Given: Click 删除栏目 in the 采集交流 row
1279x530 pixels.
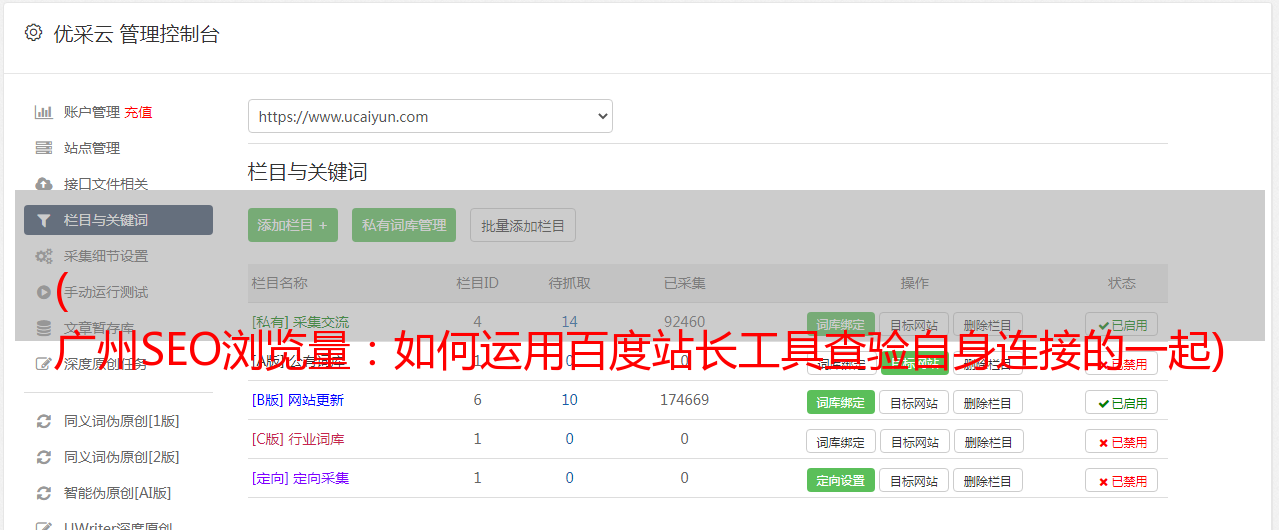Looking at the screenshot, I should coord(988,324).
